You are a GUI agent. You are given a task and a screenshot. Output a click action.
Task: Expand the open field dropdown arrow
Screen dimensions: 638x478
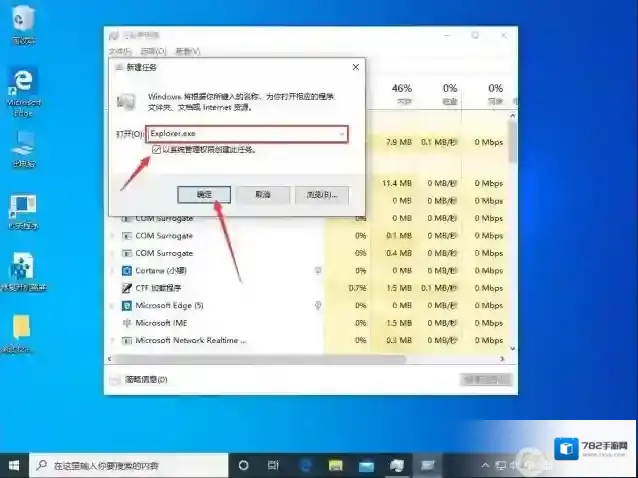342,134
